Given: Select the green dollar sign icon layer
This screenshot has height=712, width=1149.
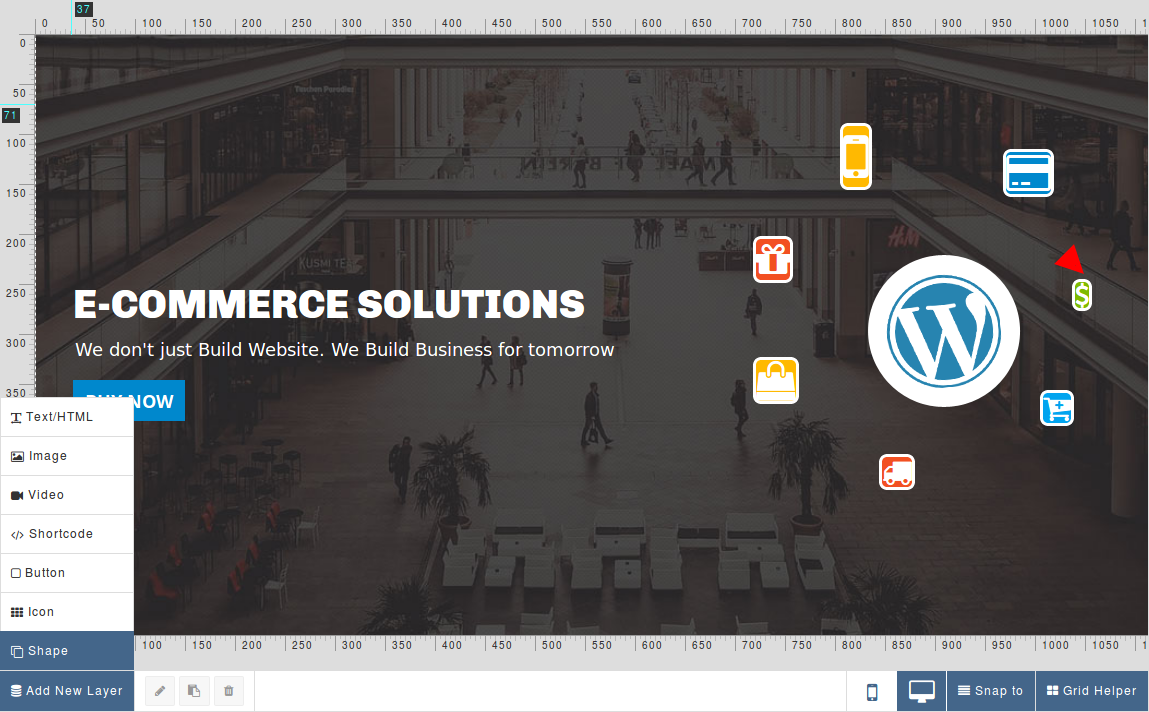Looking at the screenshot, I should pos(1082,295).
